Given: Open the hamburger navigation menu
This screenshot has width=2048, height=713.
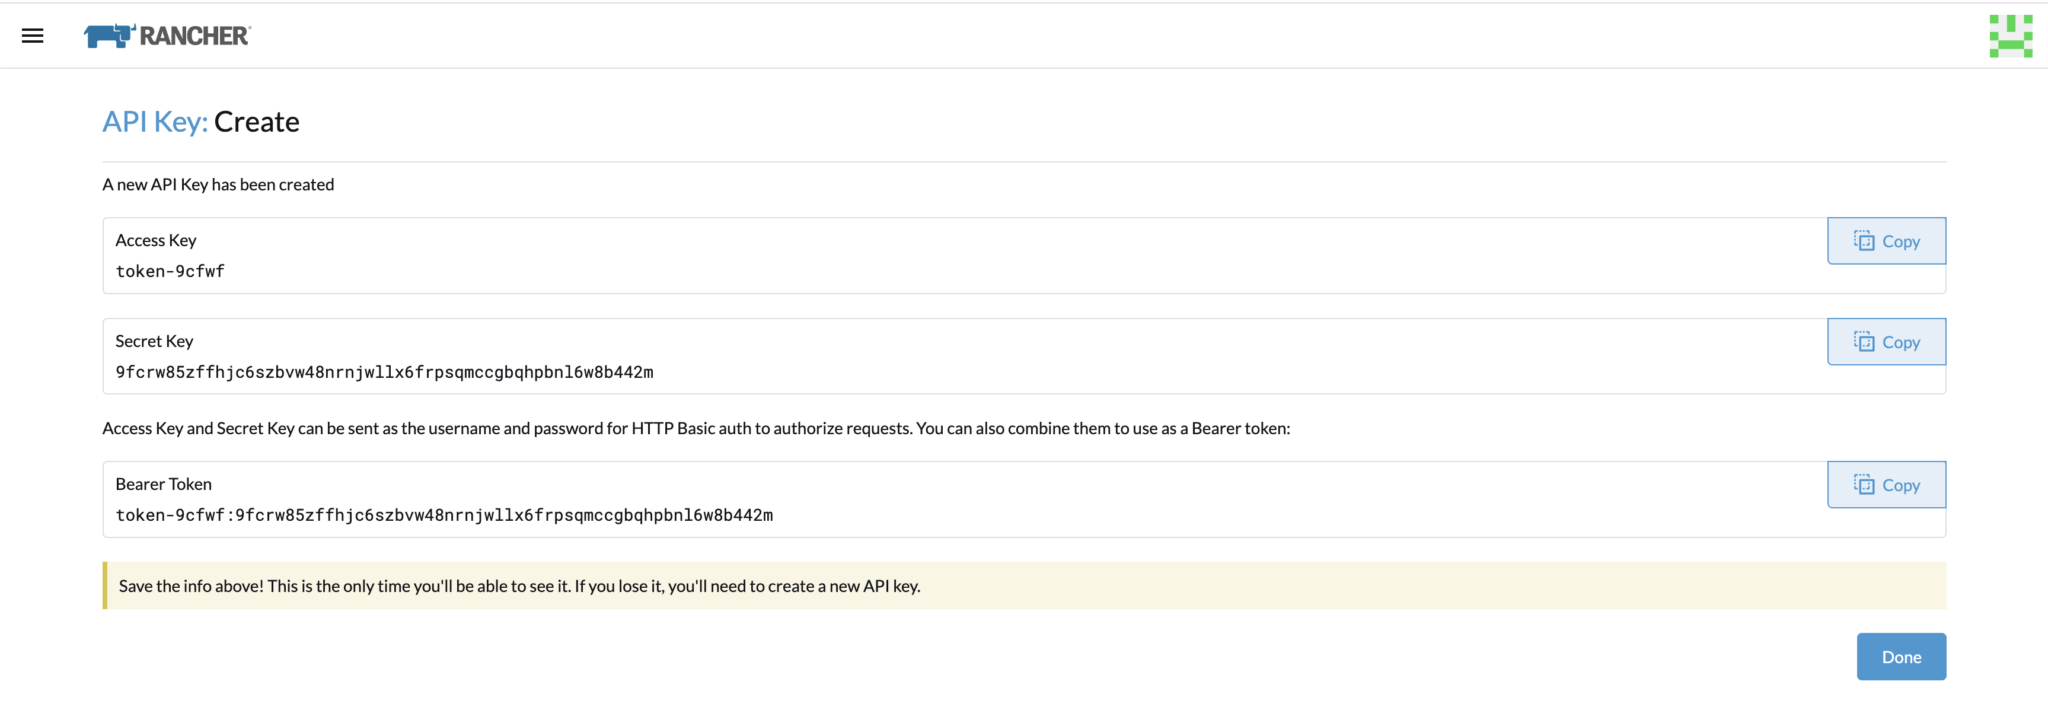Looking at the screenshot, I should pos(32,36).
